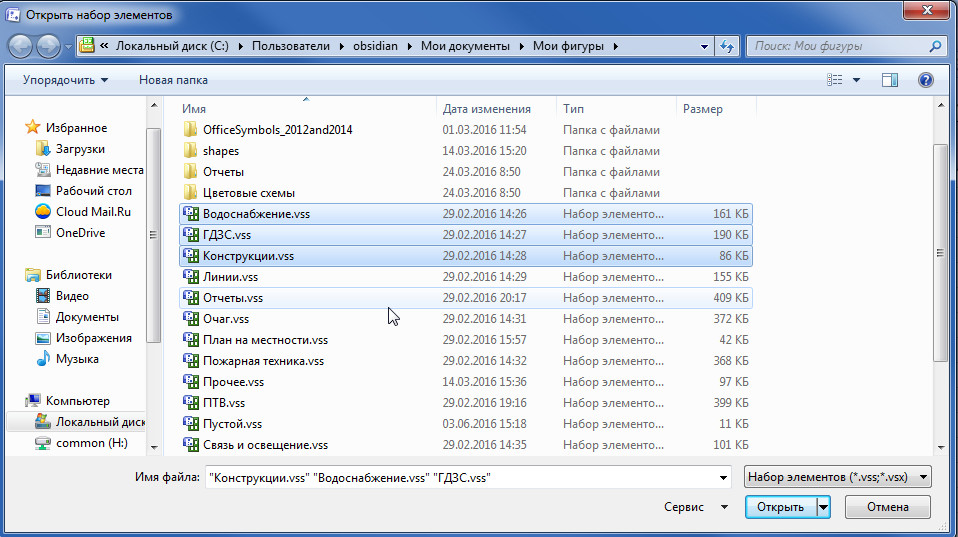
Task: Expand the view options dropdown arrow
Action: [x=856, y=80]
